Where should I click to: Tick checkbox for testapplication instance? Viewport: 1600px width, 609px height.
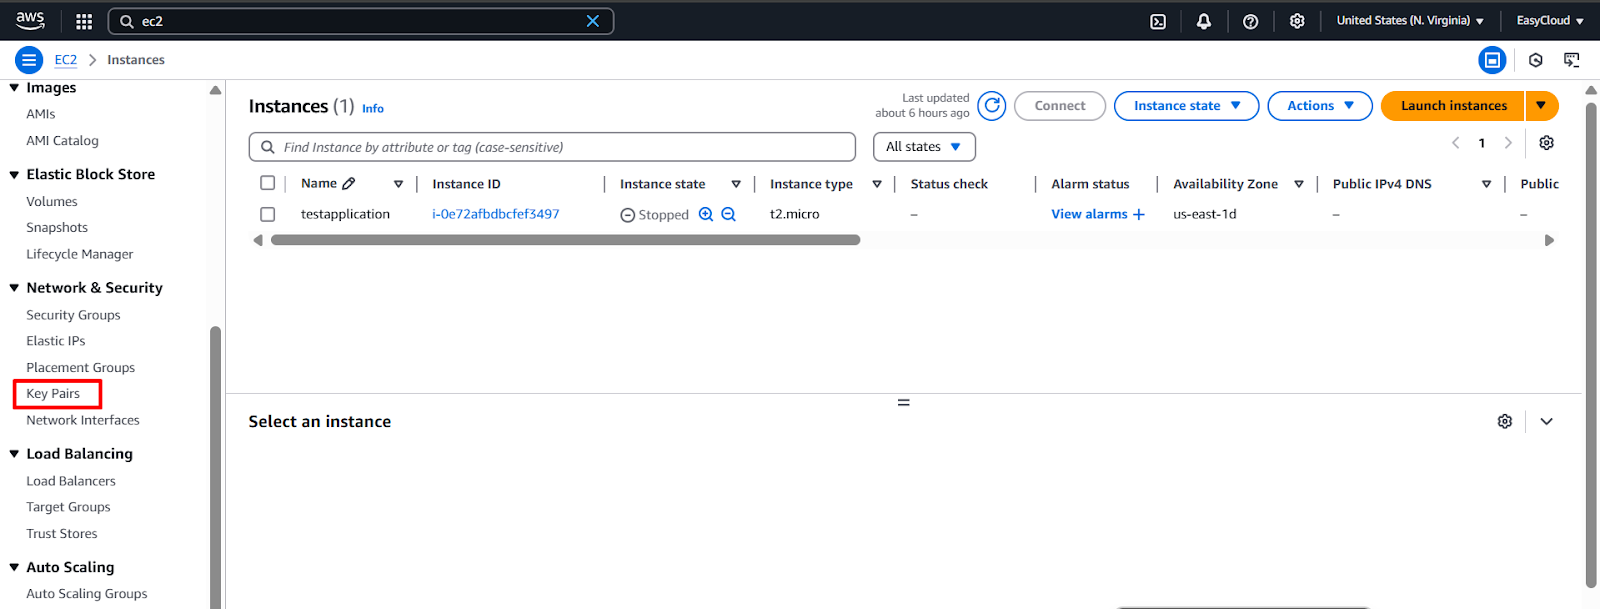point(267,214)
